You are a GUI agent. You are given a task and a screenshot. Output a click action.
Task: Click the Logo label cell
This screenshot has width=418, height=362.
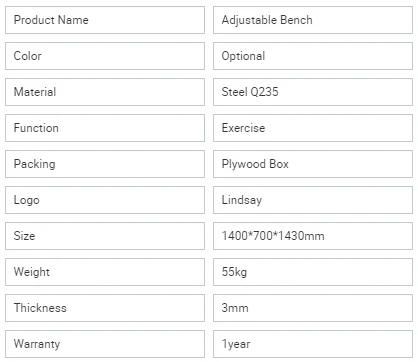click(105, 200)
